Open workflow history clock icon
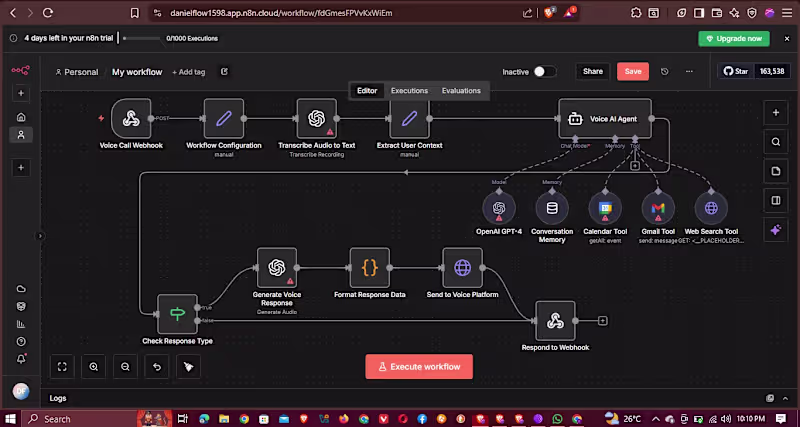This screenshot has width=800, height=427. pos(664,71)
